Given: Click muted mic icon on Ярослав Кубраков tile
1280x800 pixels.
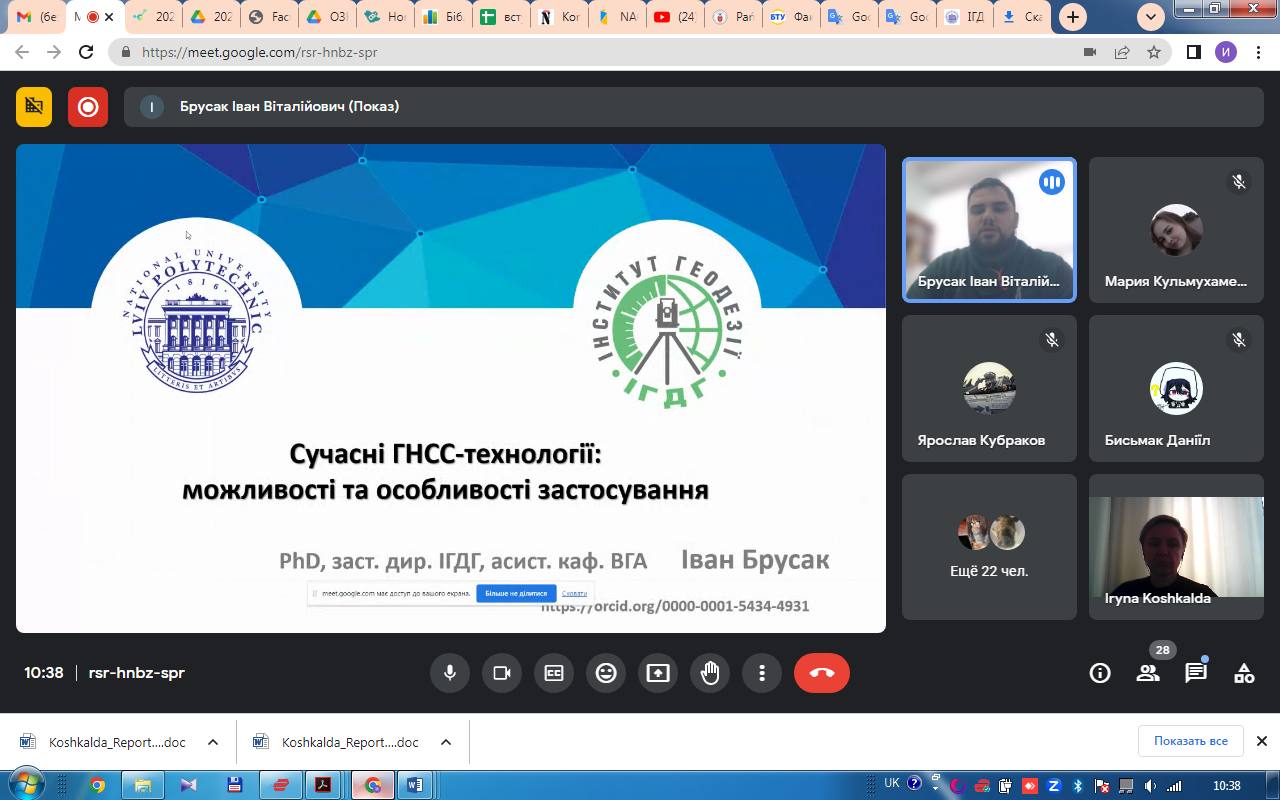Looking at the screenshot, I should tap(1052, 340).
